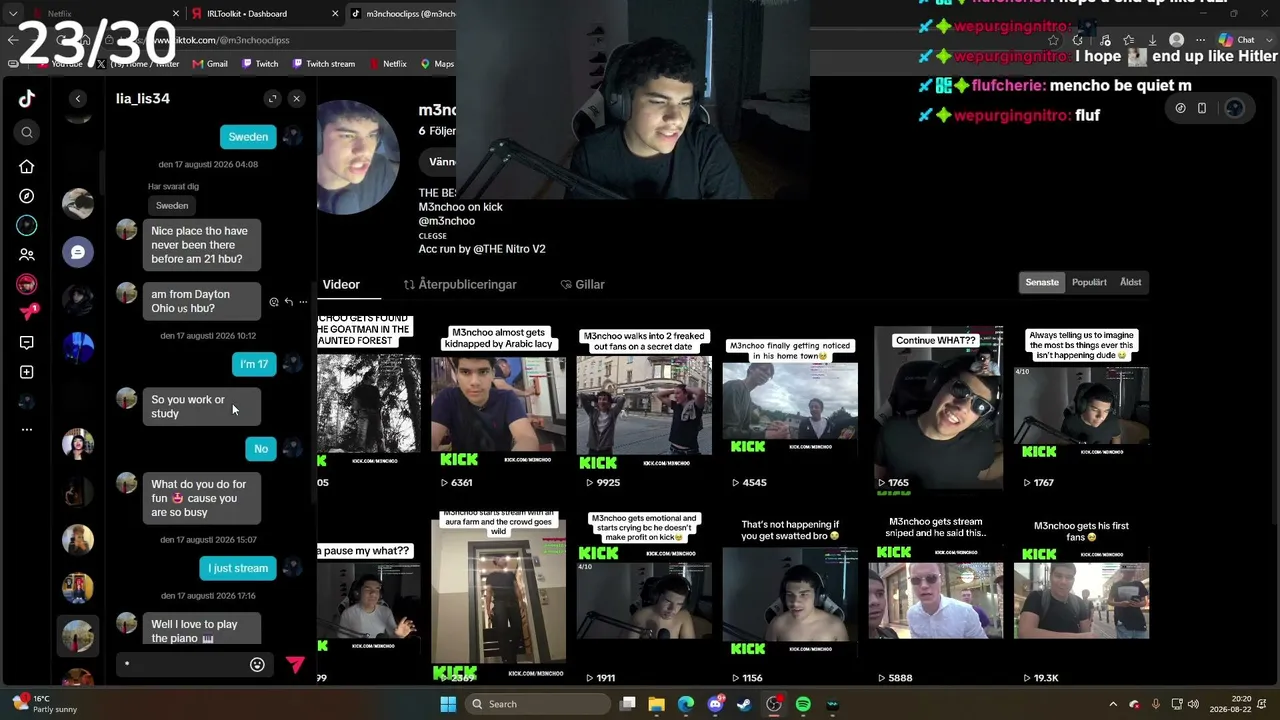This screenshot has width=1280, height=720.
Task: Expand the lia_lis34 chat to full size
Action: [x=272, y=98]
